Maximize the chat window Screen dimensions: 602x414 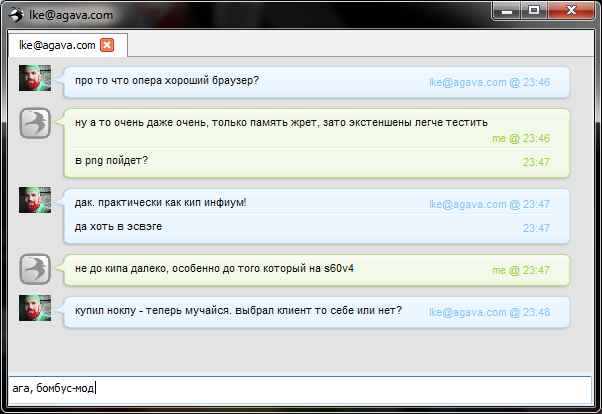point(534,11)
